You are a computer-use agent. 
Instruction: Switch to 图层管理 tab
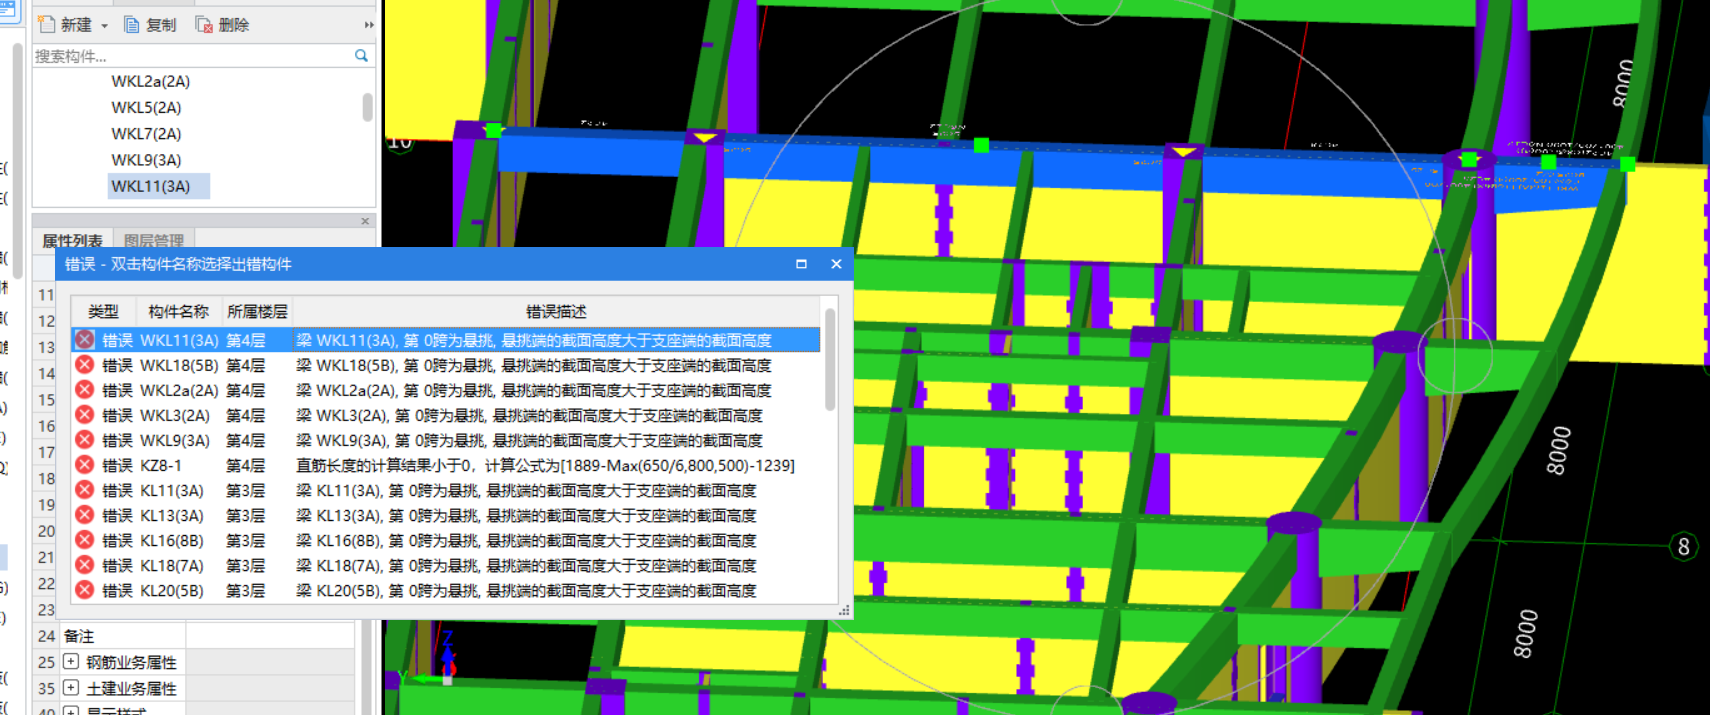(153, 240)
